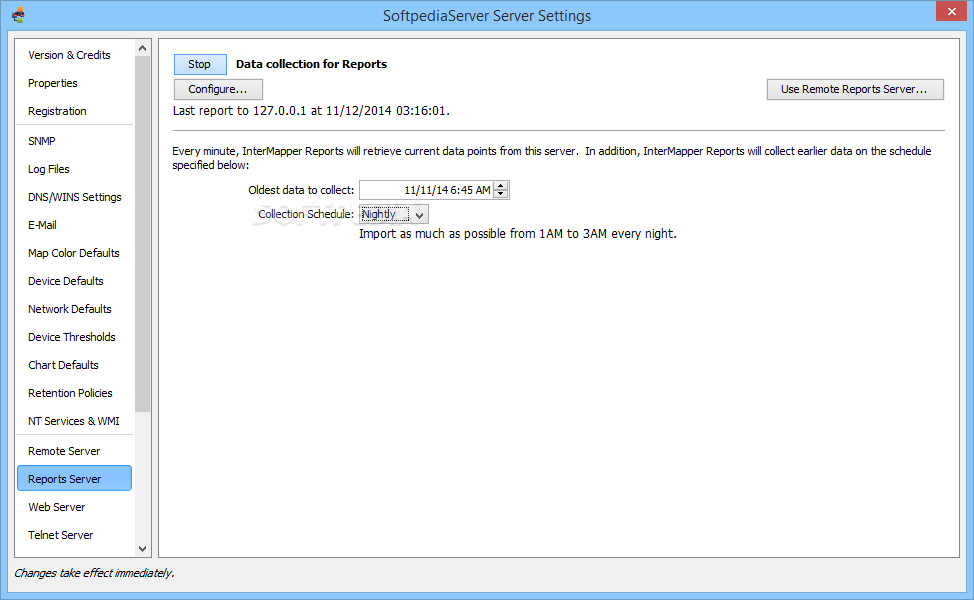974x600 pixels.
Task: Click Use Remote Reports Server button
Action: coord(855,89)
